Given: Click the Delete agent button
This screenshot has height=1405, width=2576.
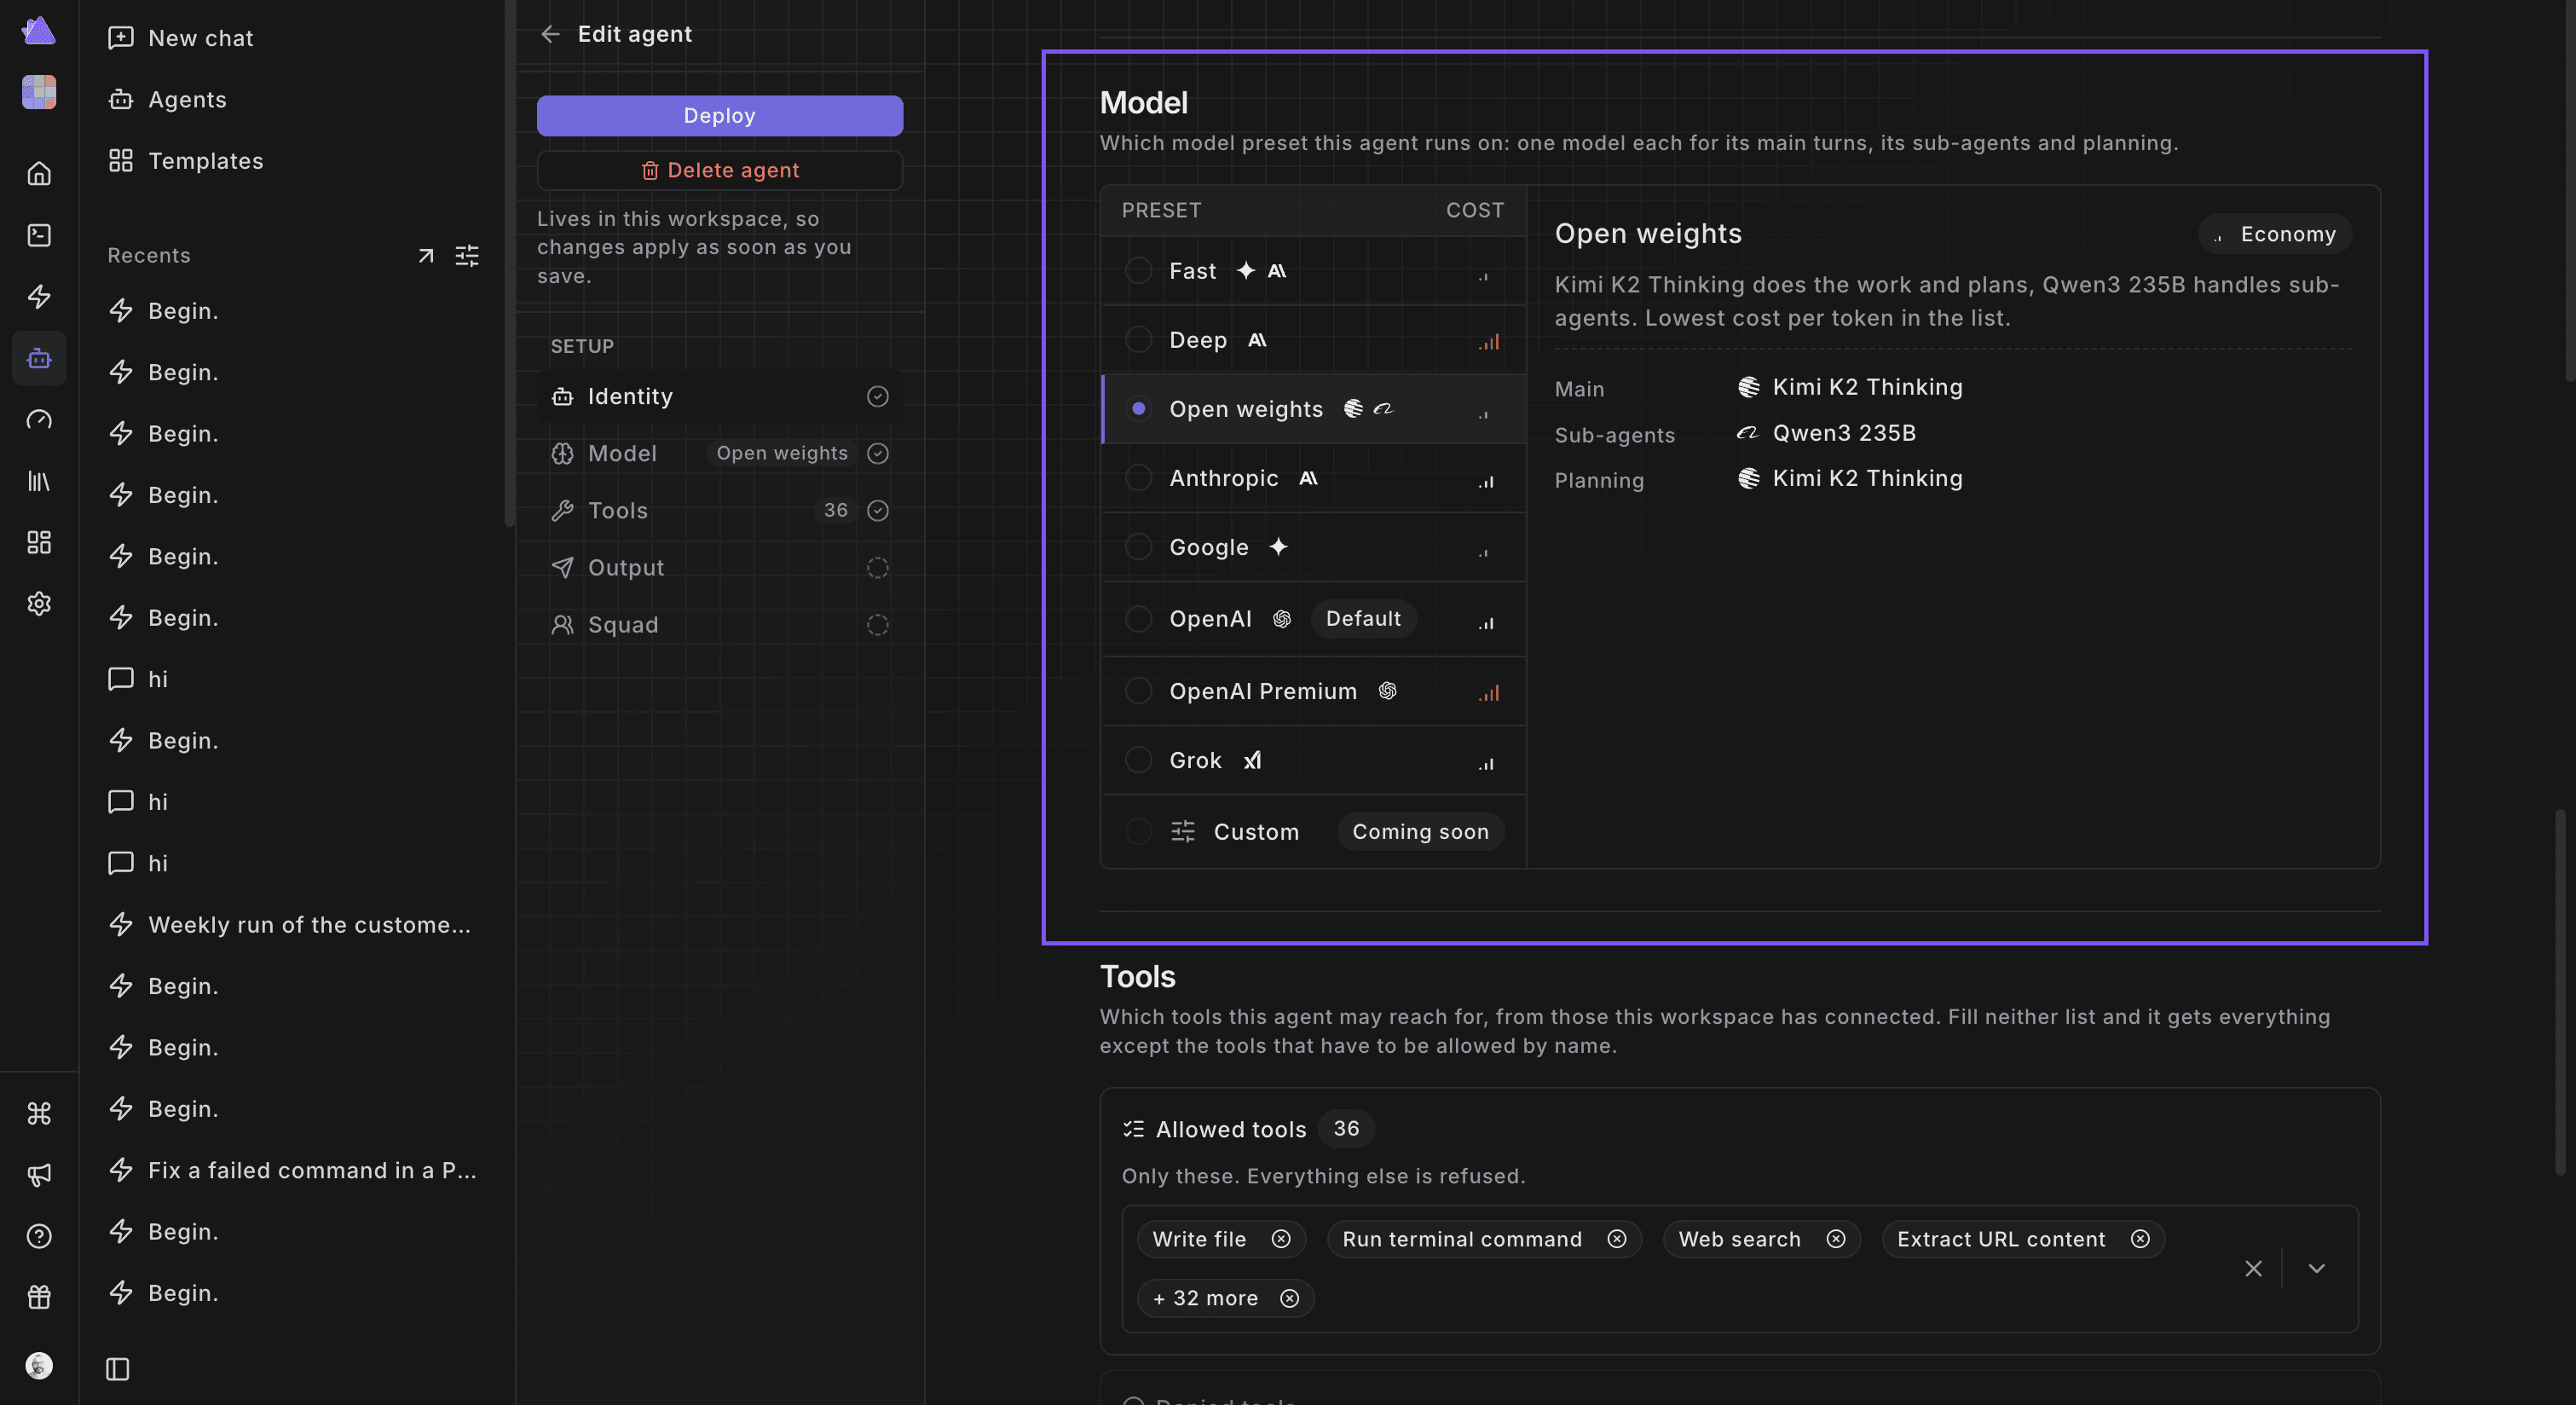Looking at the screenshot, I should pyautogui.click(x=719, y=170).
